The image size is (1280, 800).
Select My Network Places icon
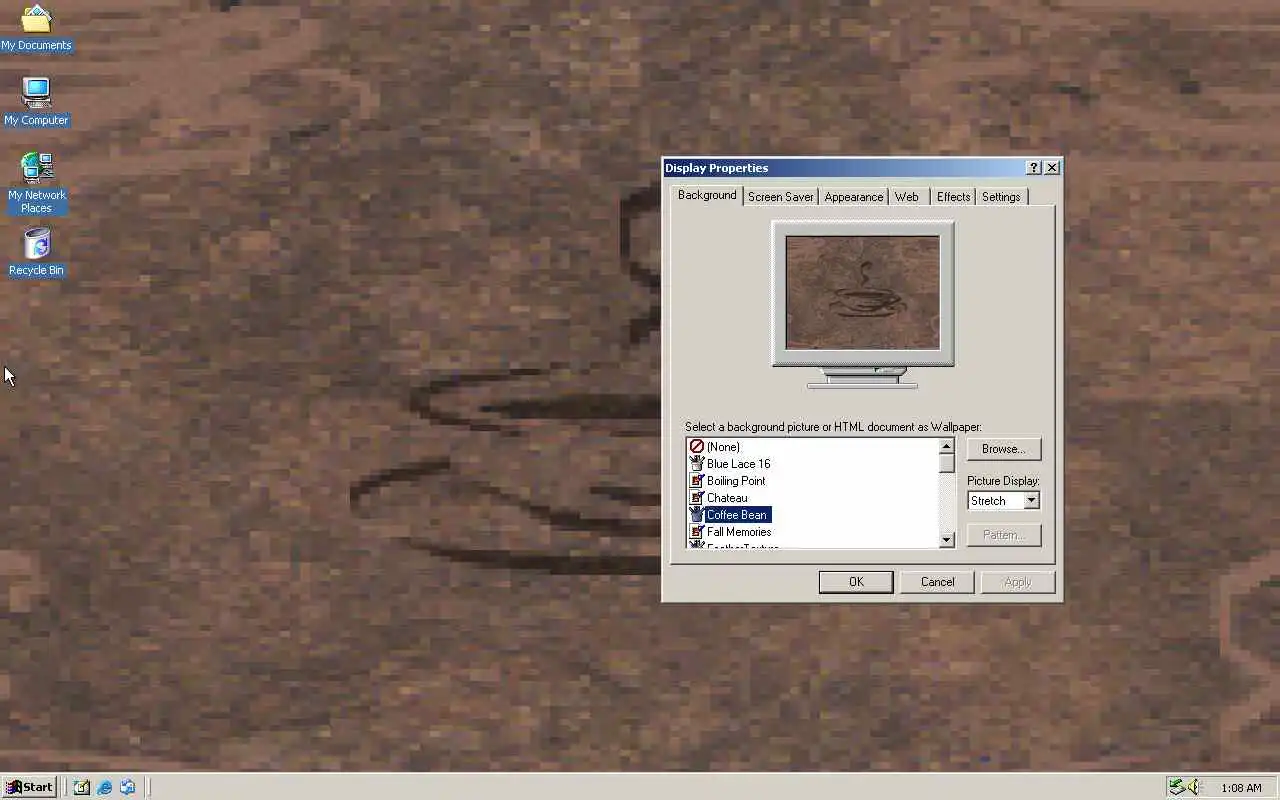(36, 182)
